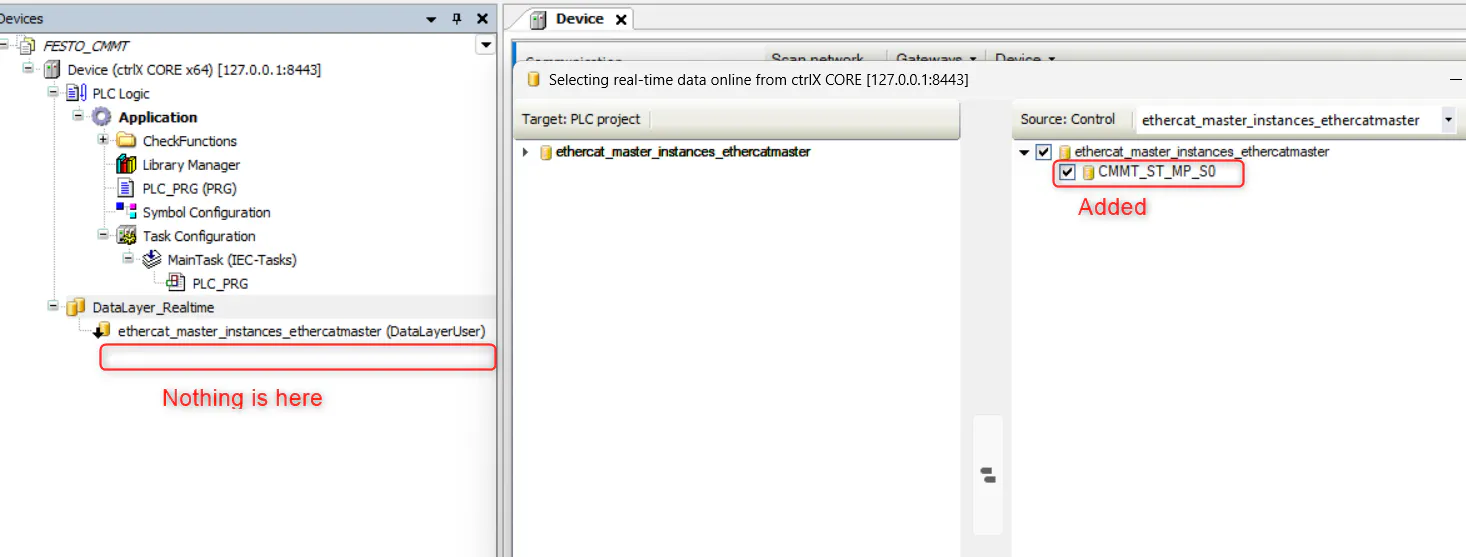Switch to the Device tab
The width and height of the screenshot is (1466, 557).
coord(579,19)
